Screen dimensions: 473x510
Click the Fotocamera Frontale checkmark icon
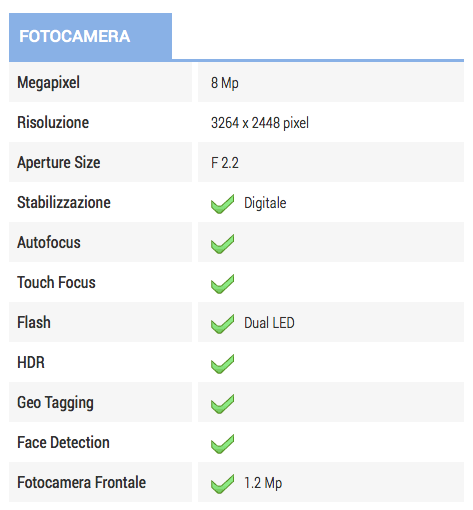tap(222, 484)
